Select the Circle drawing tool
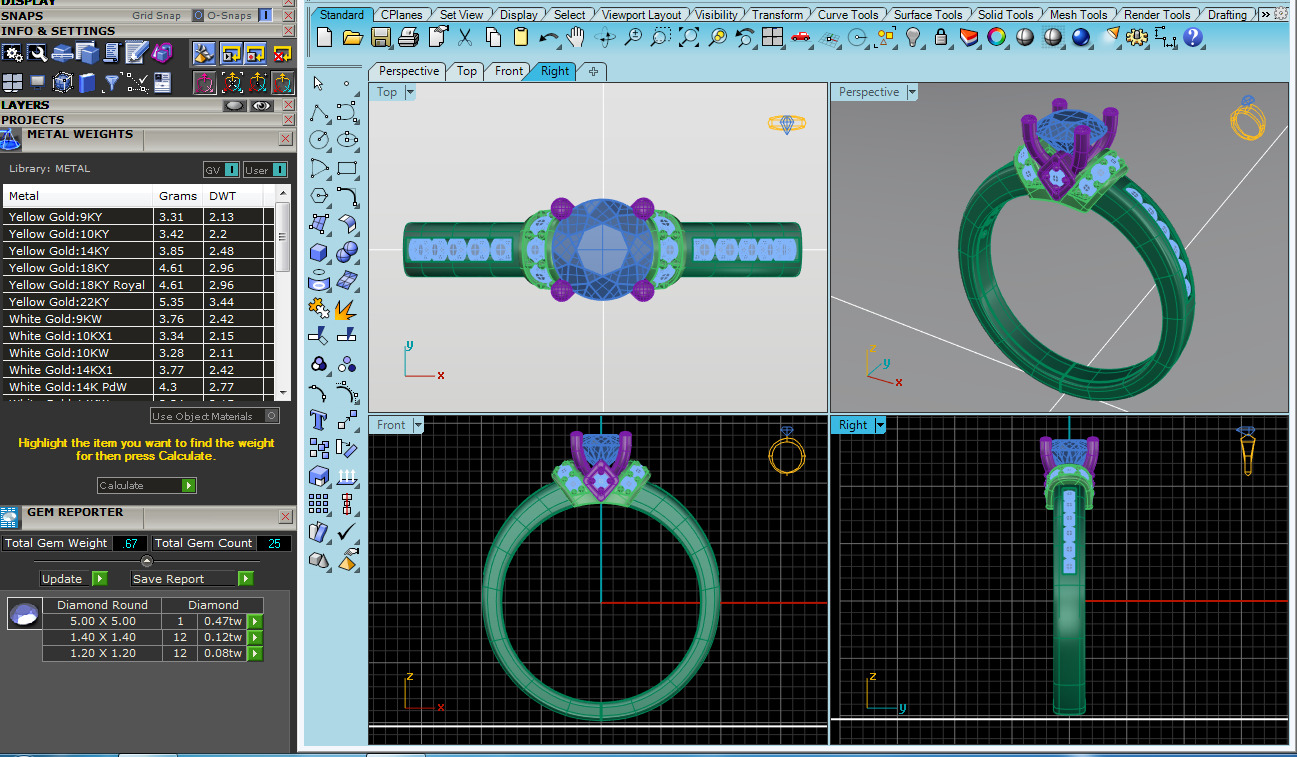This screenshot has width=1297, height=757. [x=319, y=140]
